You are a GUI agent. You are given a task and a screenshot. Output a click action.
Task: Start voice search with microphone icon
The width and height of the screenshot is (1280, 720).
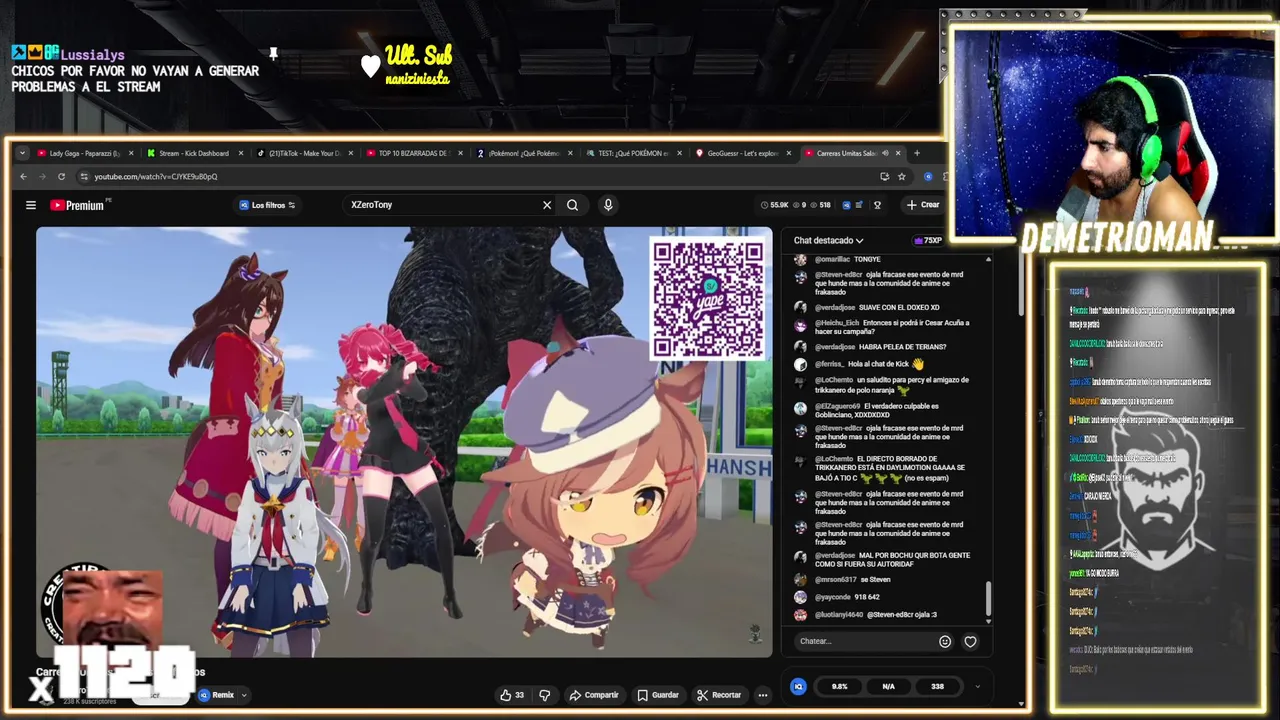pyautogui.click(x=607, y=205)
